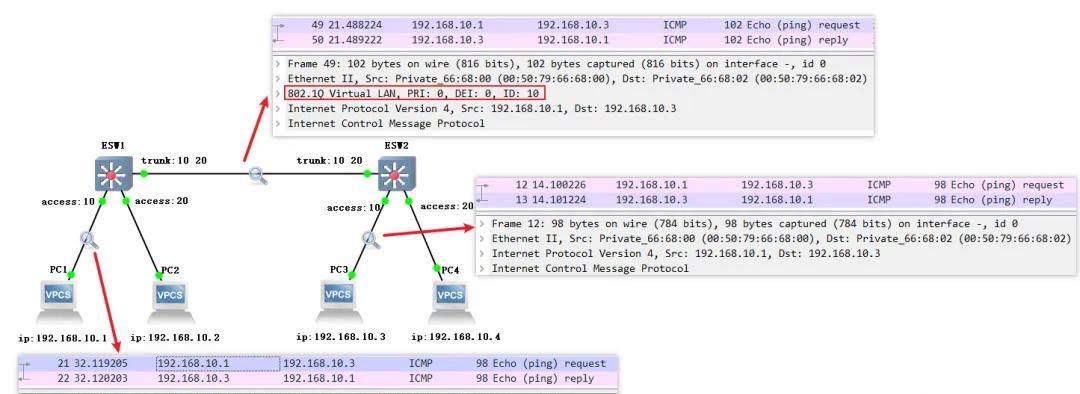Select packet 12 echo request row
The image size is (1080, 394).
click(x=777, y=185)
